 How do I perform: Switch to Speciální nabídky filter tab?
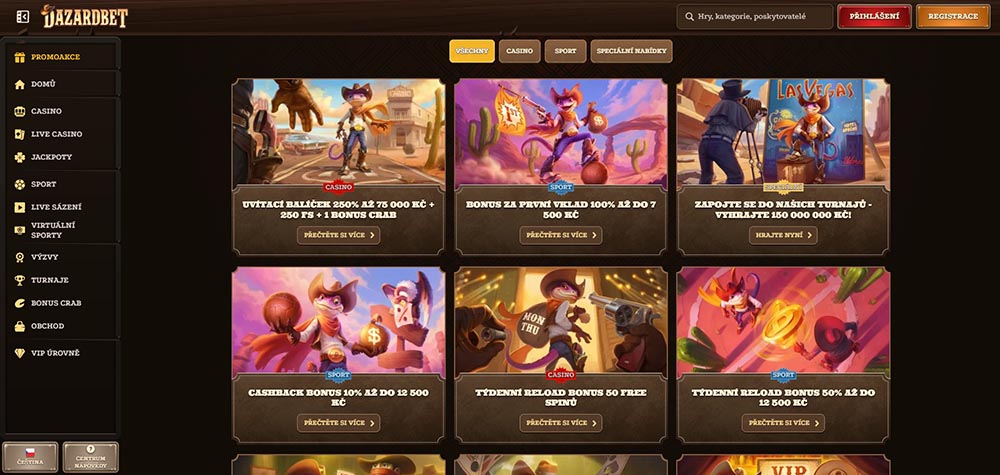click(x=631, y=51)
